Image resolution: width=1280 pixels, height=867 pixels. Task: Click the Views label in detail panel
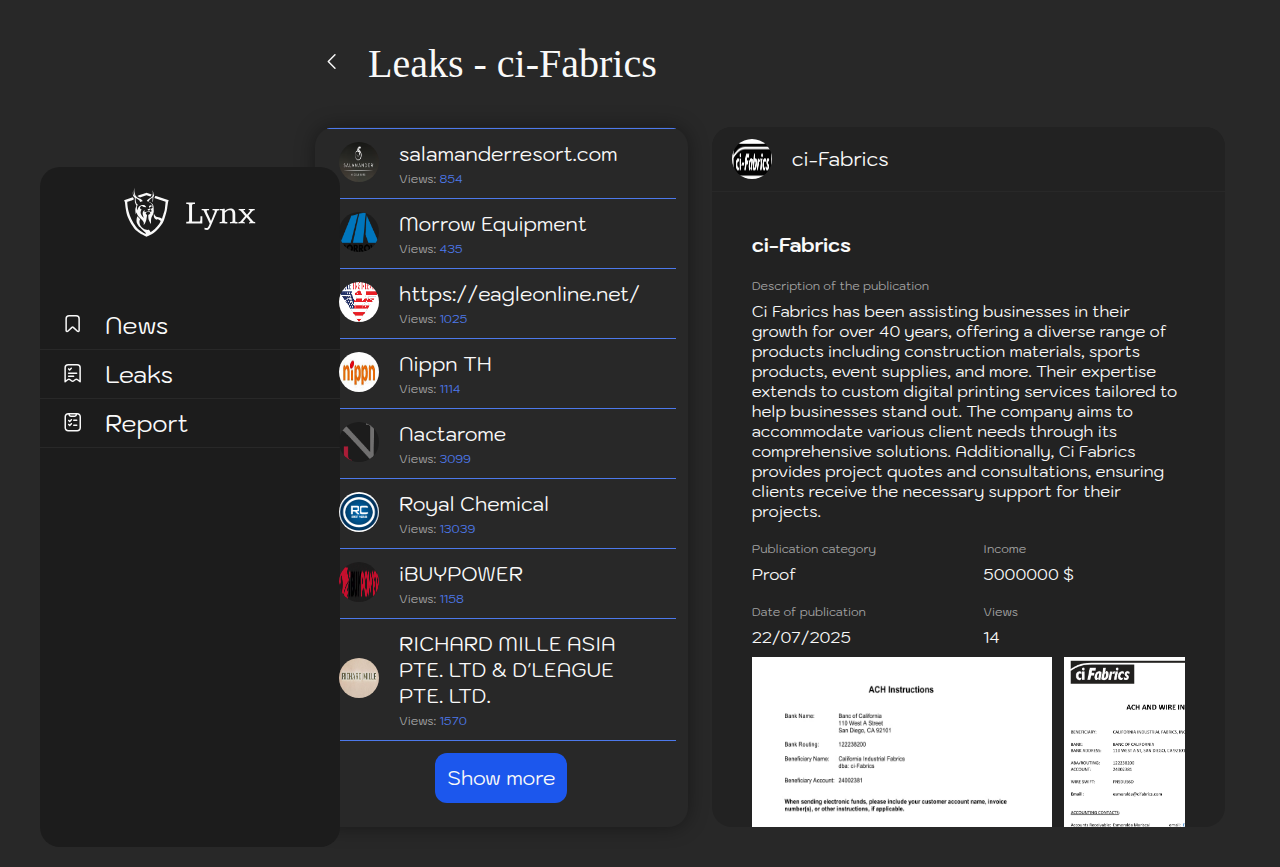pyautogui.click(x=1000, y=612)
